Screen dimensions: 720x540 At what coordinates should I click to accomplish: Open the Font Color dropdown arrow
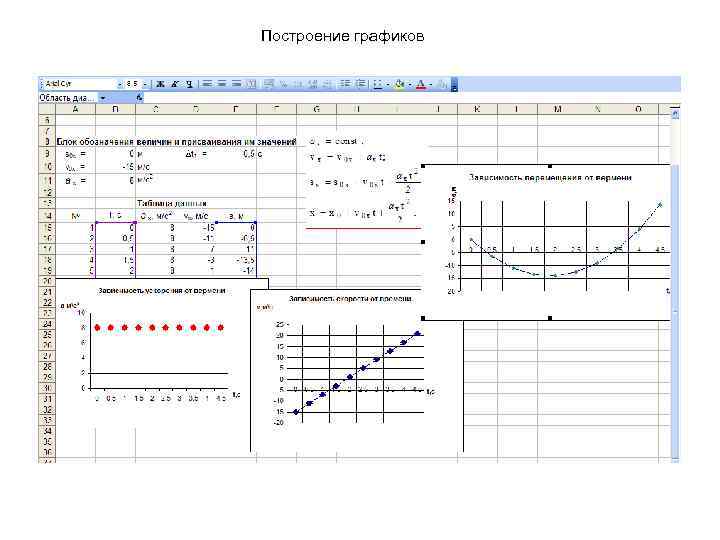[431, 84]
